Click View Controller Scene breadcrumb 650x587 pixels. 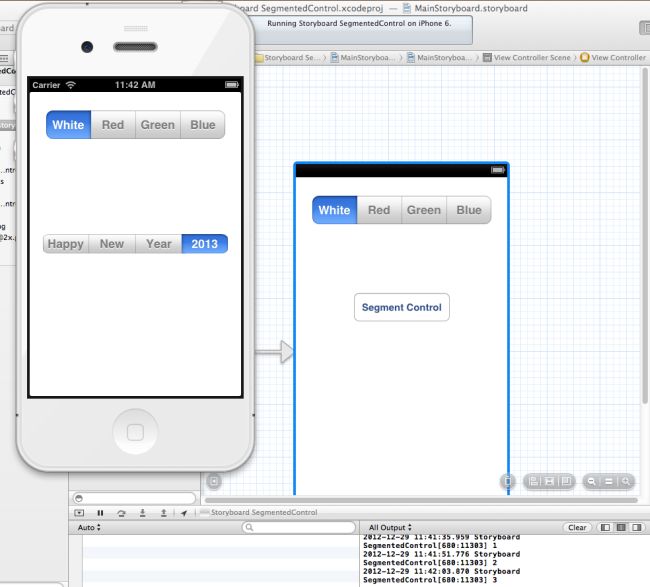coord(527,58)
